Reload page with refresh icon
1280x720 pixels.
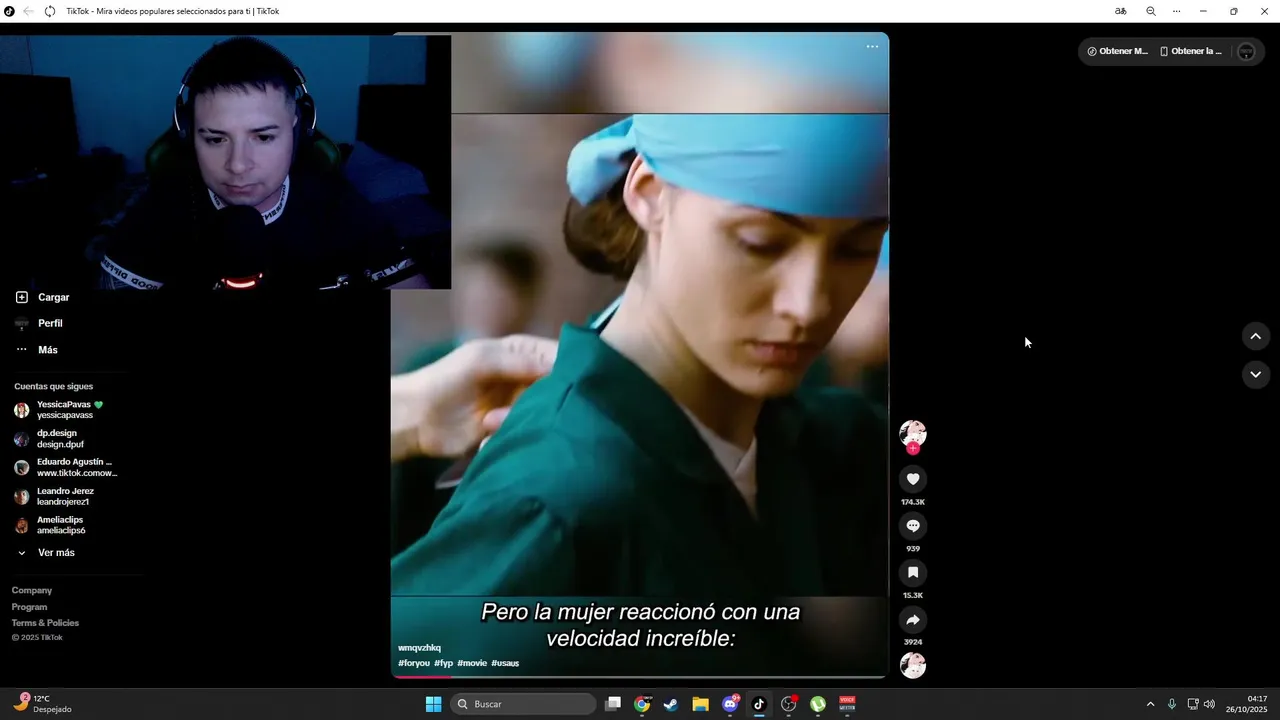(50, 11)
